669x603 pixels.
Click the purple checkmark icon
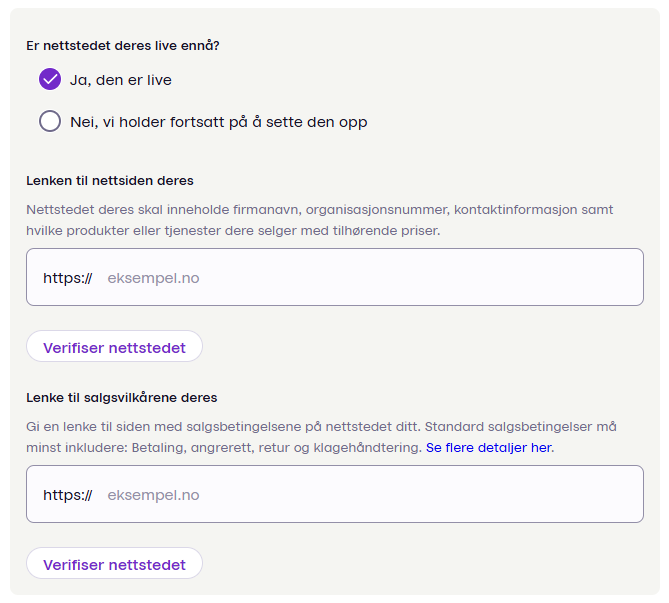50,80
